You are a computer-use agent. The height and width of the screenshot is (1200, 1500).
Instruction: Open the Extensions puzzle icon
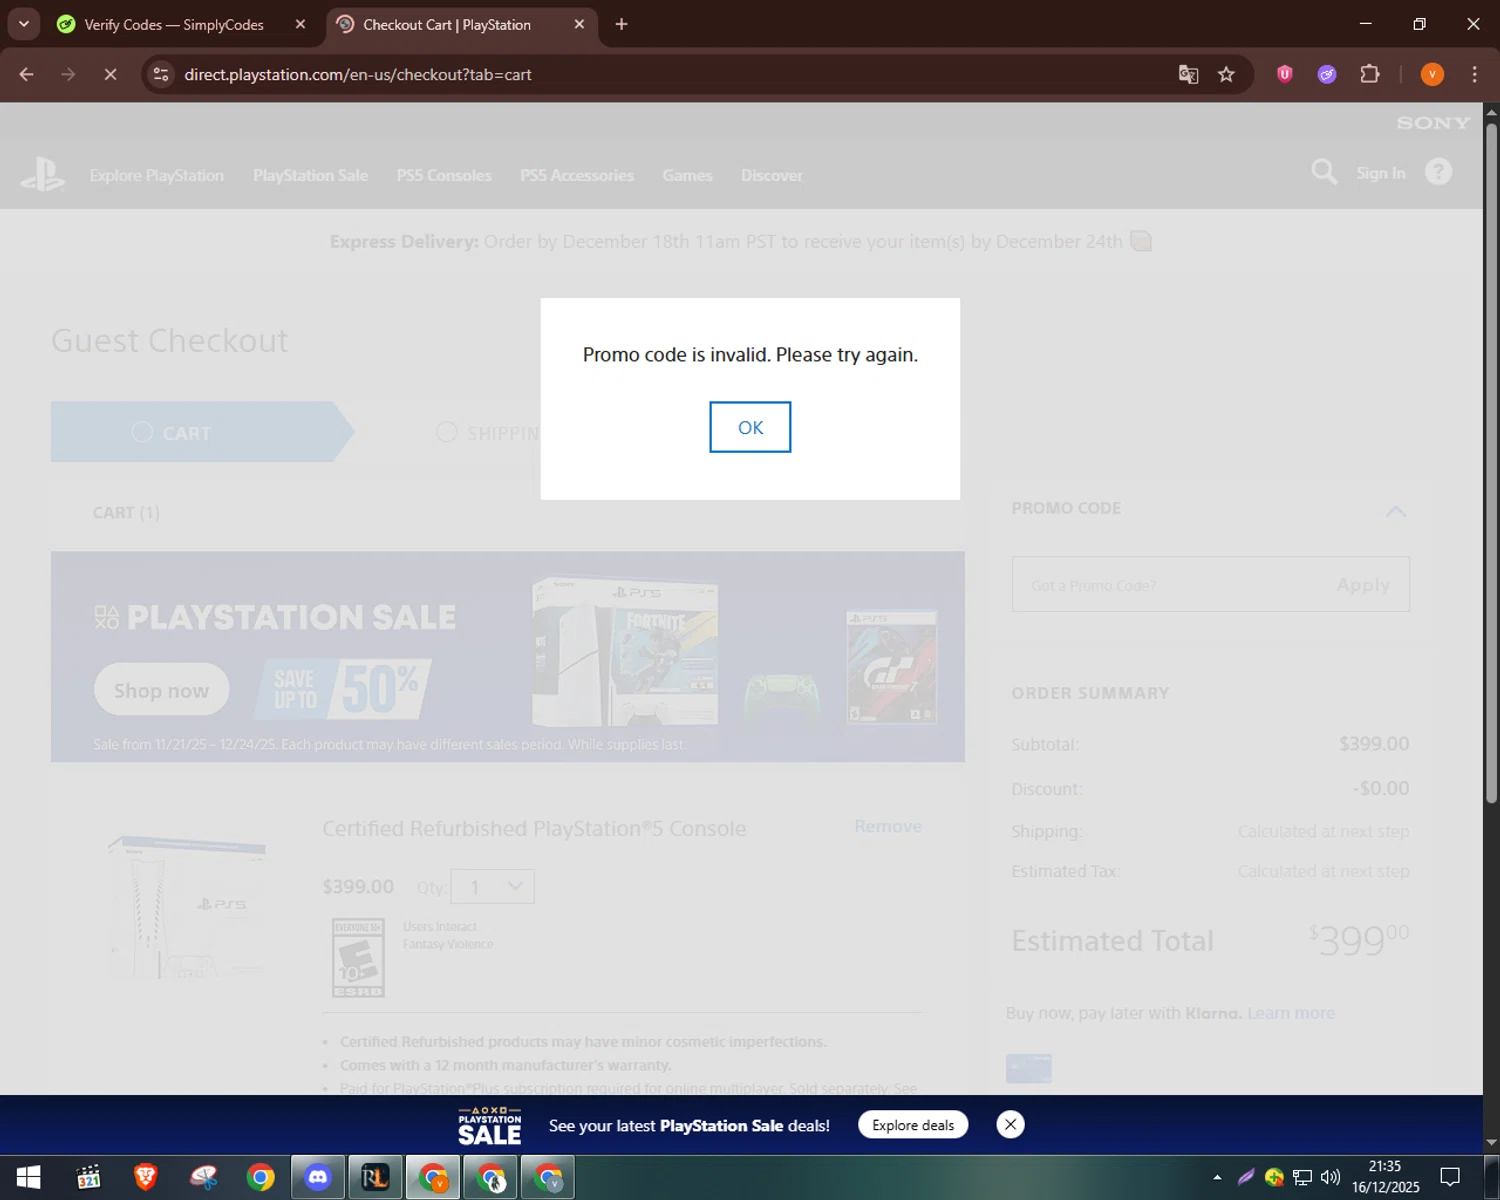(1369, 74)
